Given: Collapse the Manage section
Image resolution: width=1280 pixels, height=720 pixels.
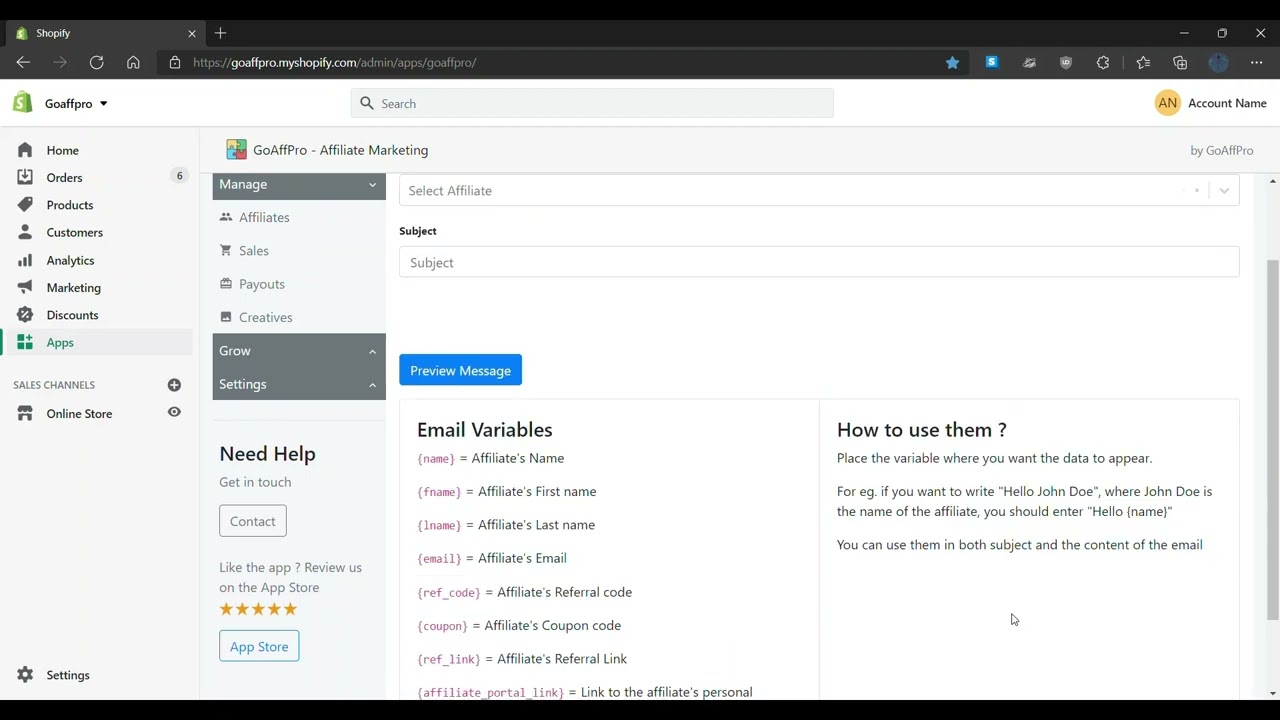Looking at the screenshot, I should (299, 184).
